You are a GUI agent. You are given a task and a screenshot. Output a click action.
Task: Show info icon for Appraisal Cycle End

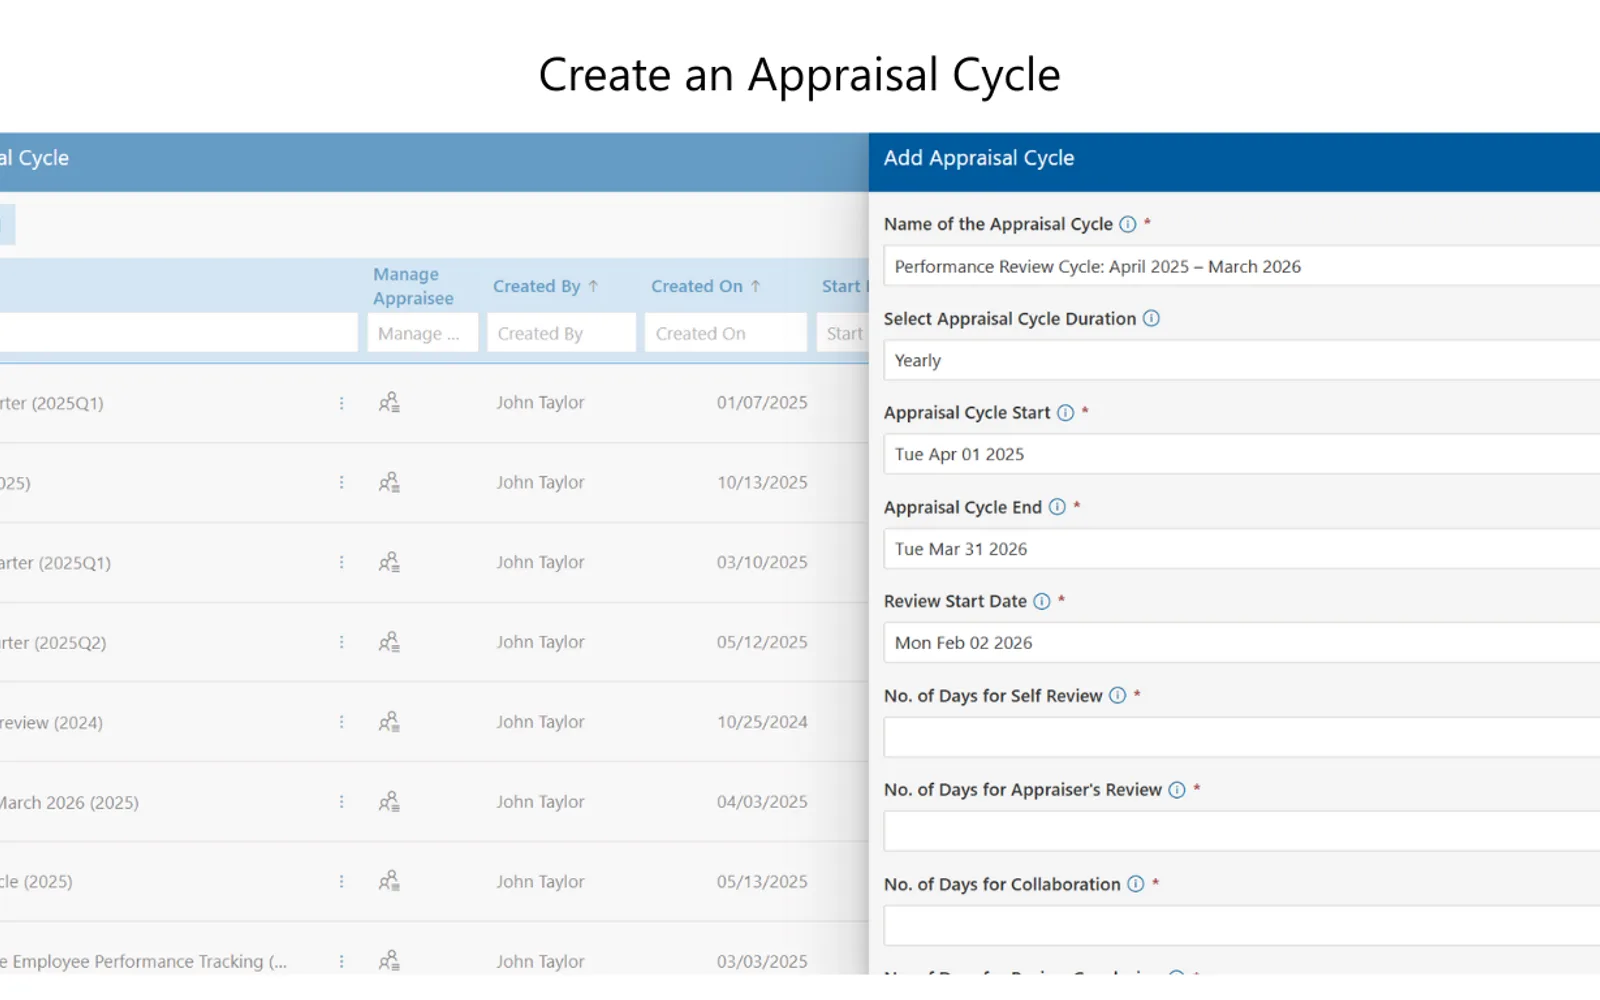1057,507
